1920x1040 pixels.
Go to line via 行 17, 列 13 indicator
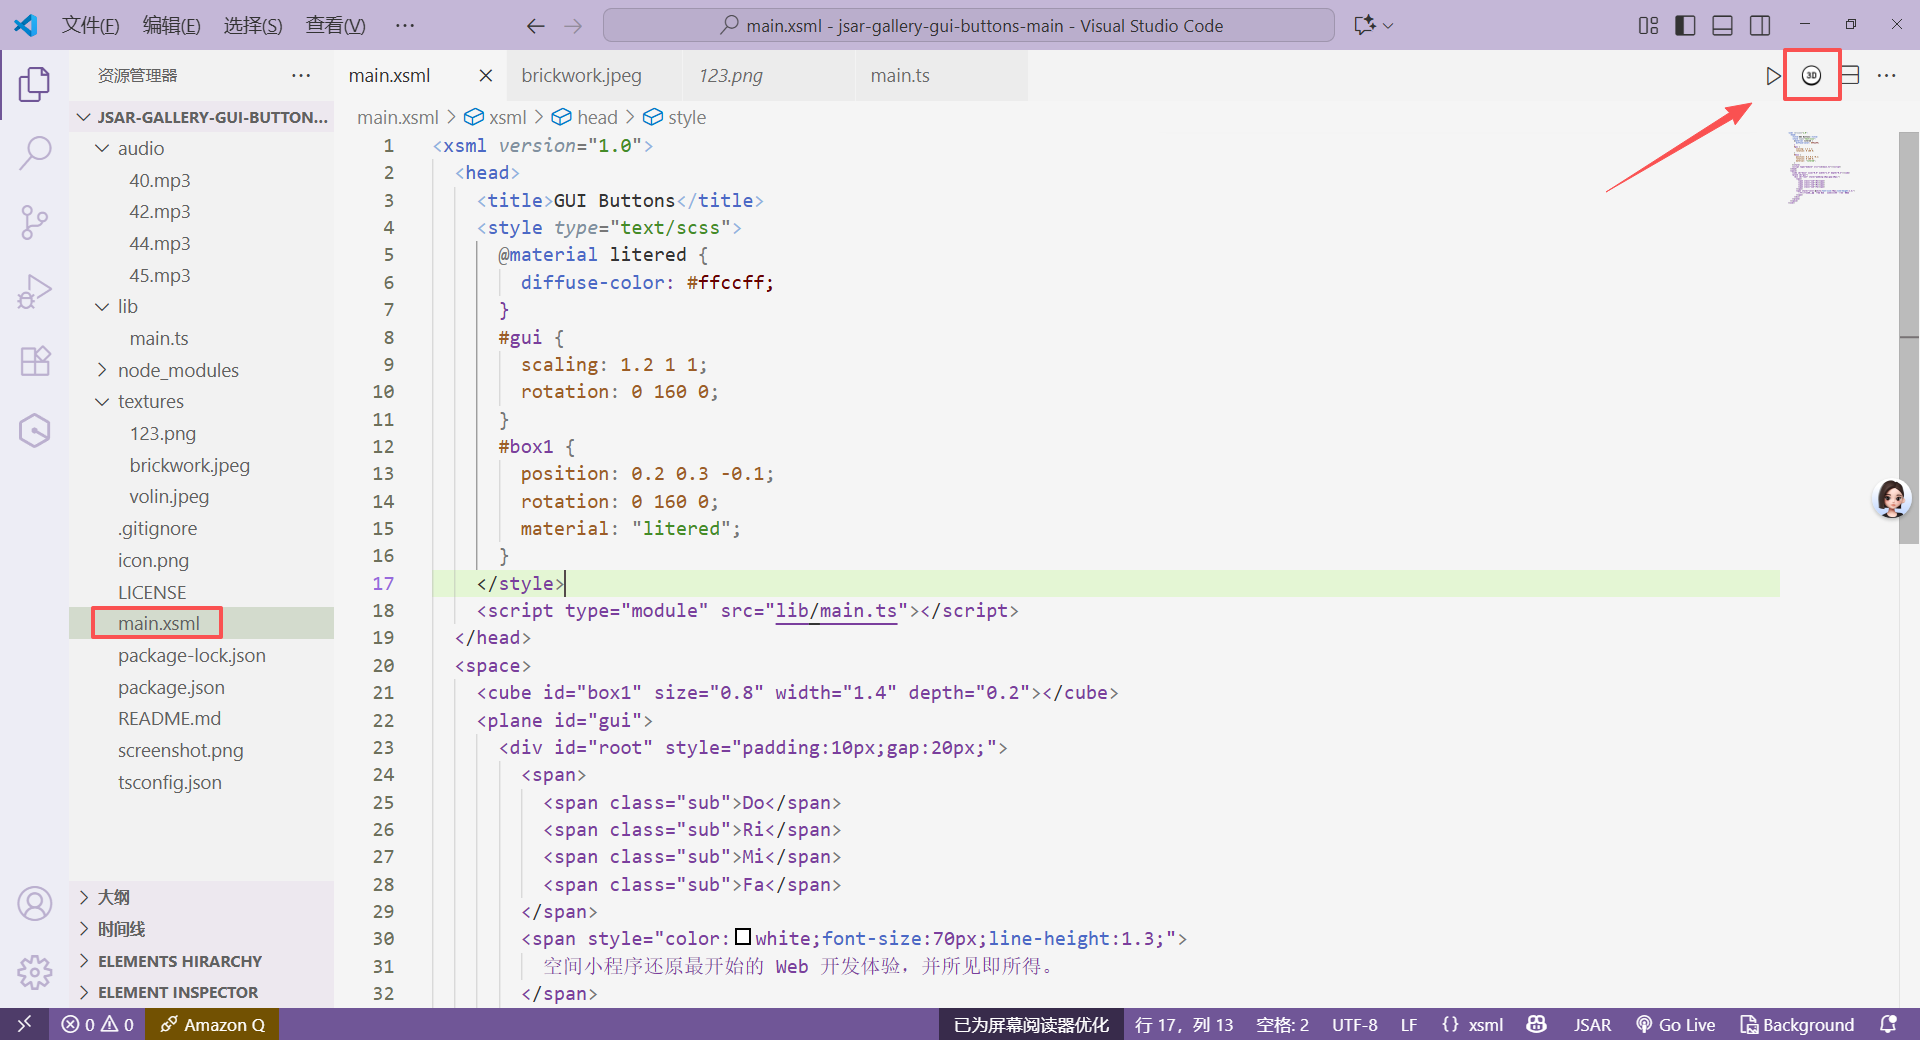[x=1184, y=1024]
